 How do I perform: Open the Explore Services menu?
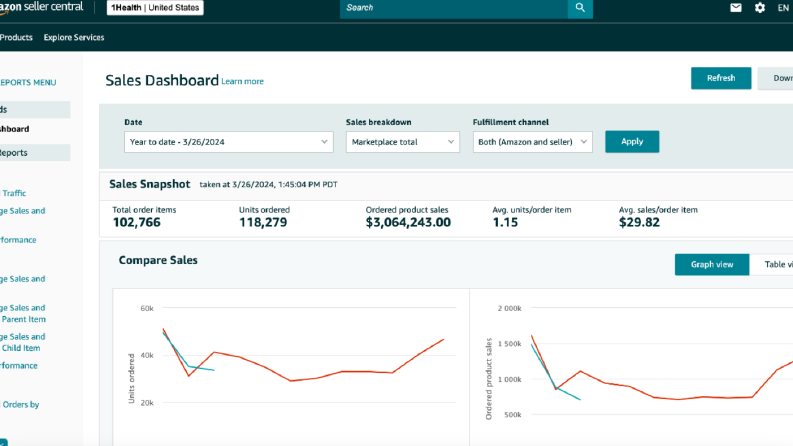(74, 37)
